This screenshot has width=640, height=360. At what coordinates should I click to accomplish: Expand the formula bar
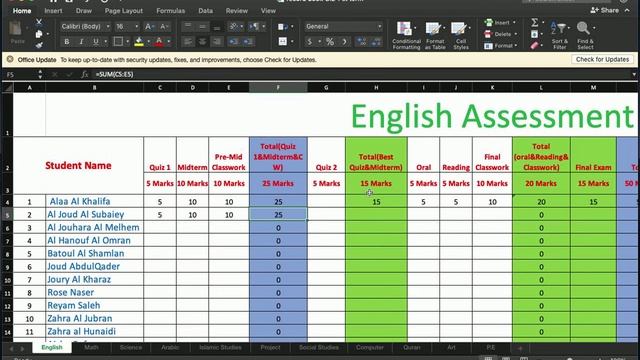click(634, 75)
